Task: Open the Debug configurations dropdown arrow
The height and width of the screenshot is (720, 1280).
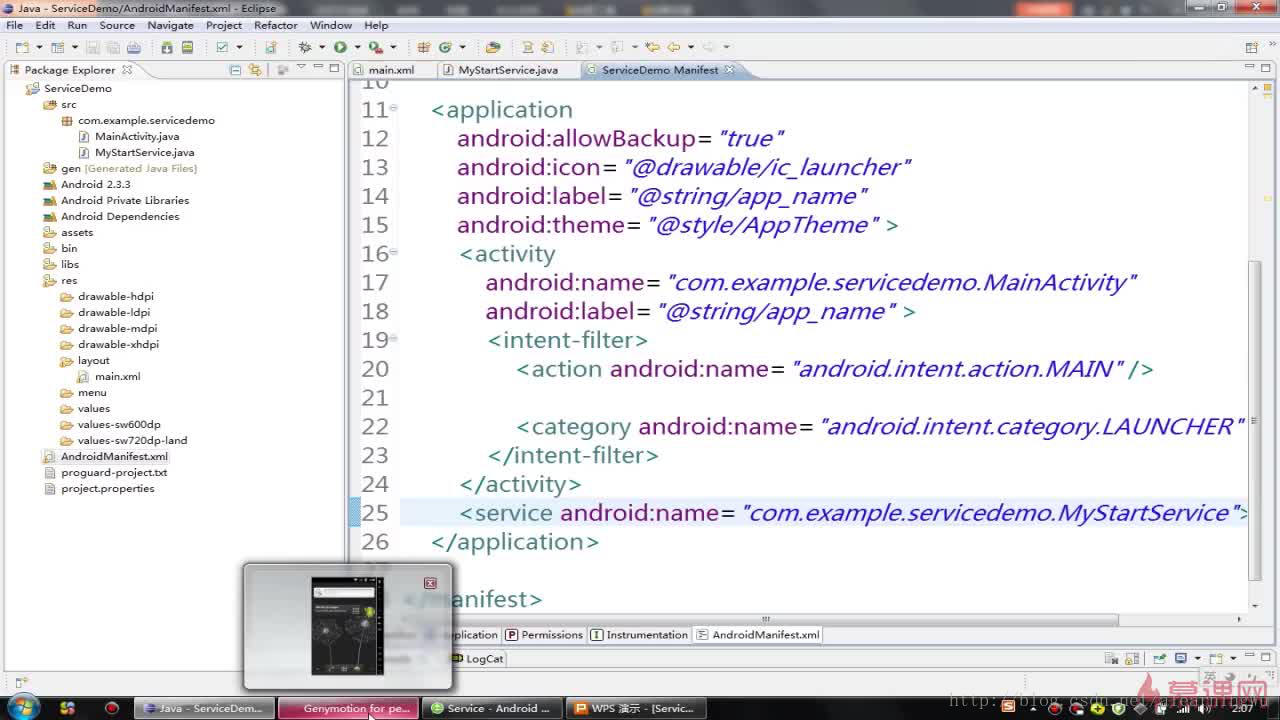Action: [322, 47]
